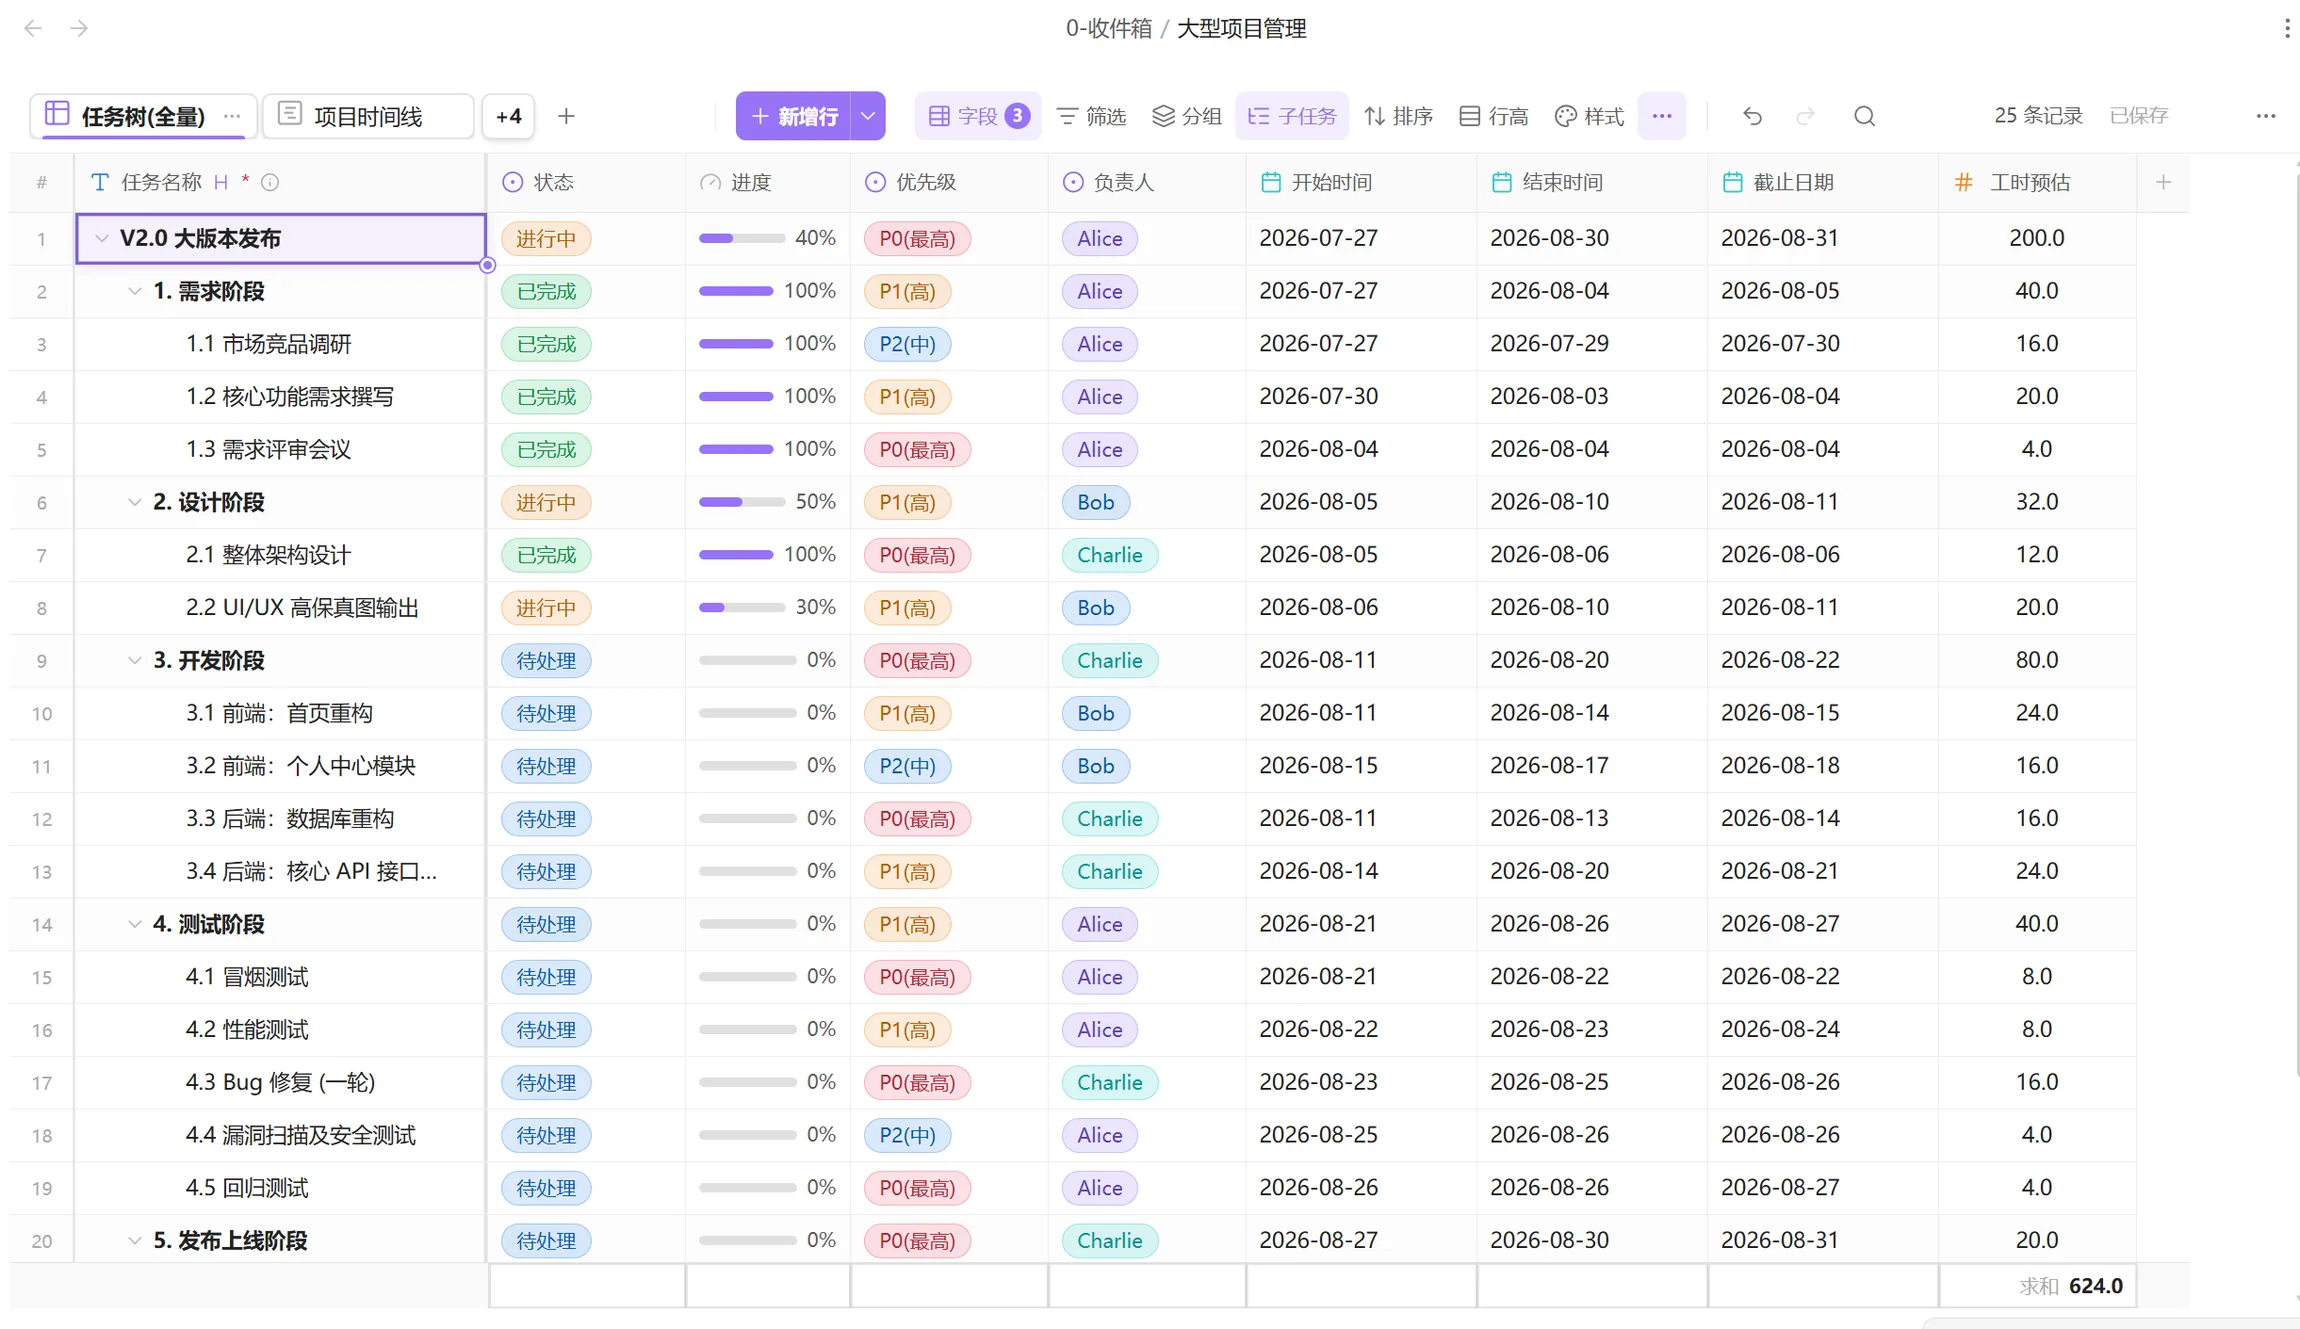
Task: Click 1.3 需求评审会议 task name
Action: [x=268, y=449]
